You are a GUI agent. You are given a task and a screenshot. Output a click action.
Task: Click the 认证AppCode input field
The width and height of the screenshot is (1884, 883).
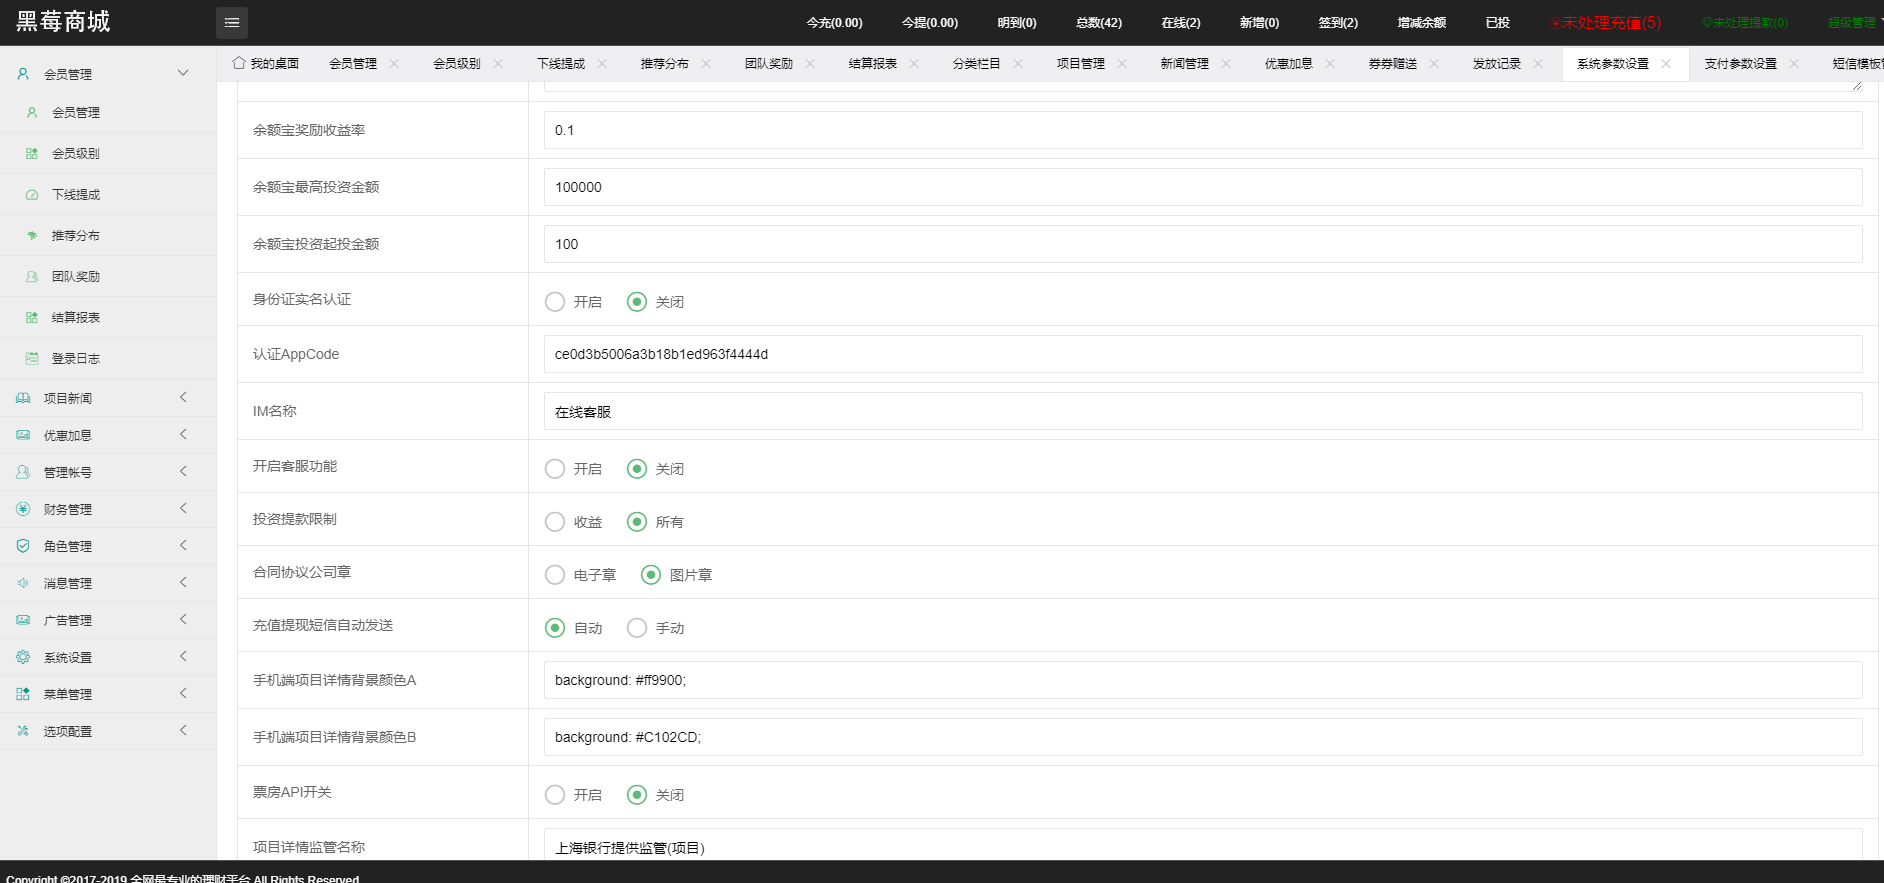point(1202,354)
